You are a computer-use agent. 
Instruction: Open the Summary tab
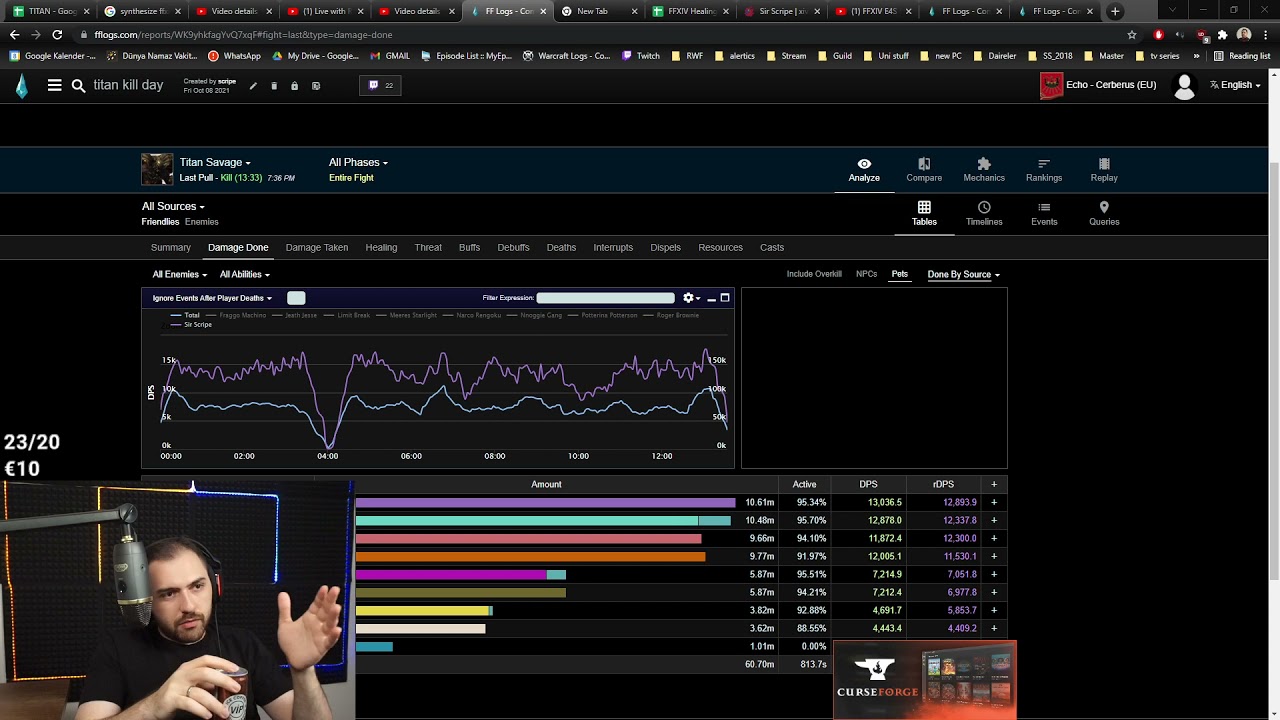coord(171,247)
